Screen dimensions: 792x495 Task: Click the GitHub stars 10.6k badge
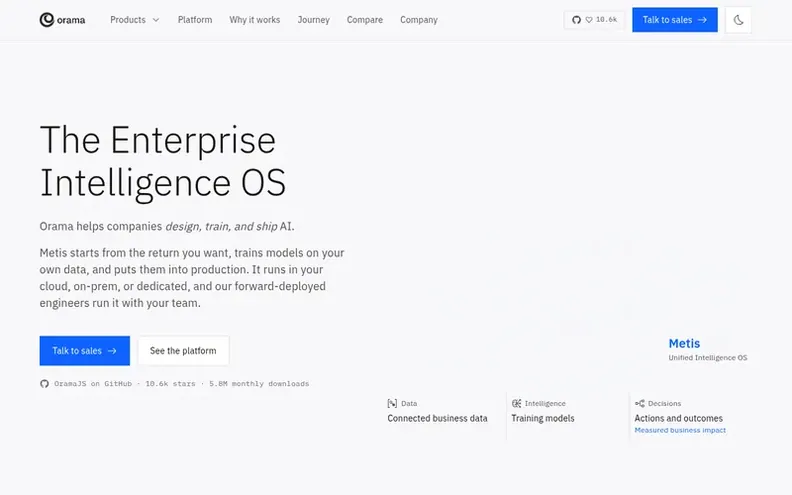594,20
